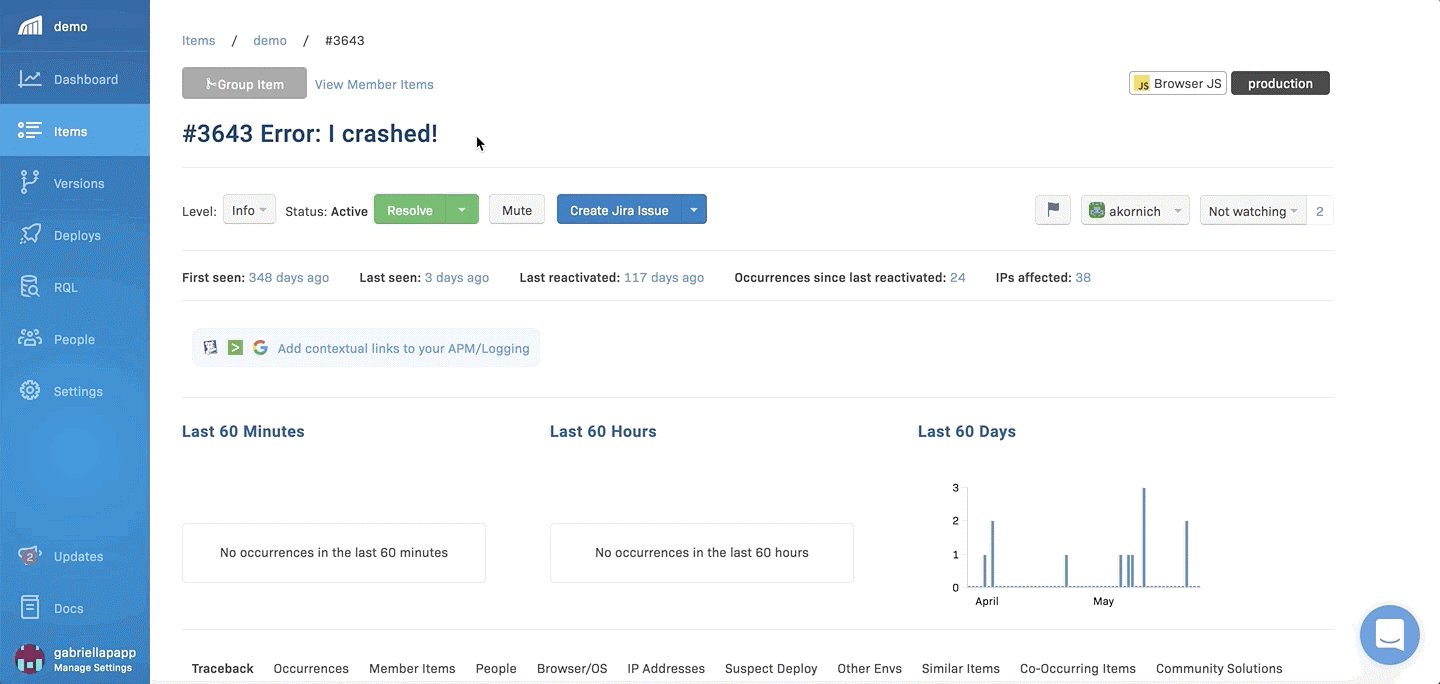The image size is (1440, 684).
Task: Open Deploys rocket icon
Action: point(30,235)
